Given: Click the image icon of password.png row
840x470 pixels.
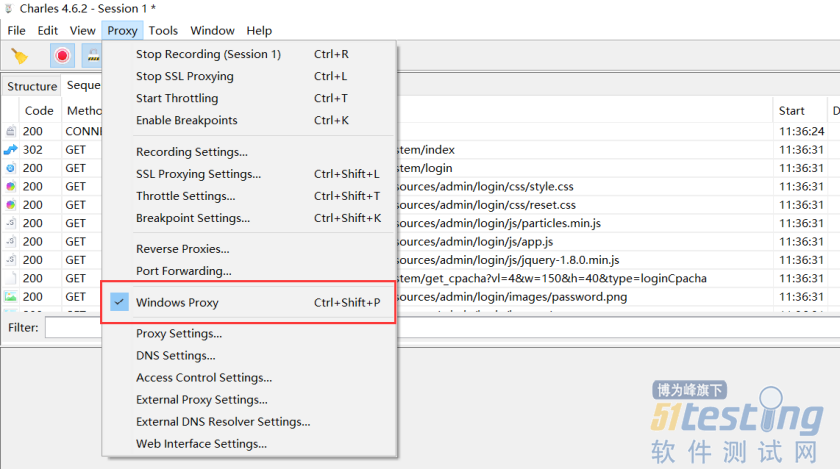Looking at the screenshot, I should point(11,296).
